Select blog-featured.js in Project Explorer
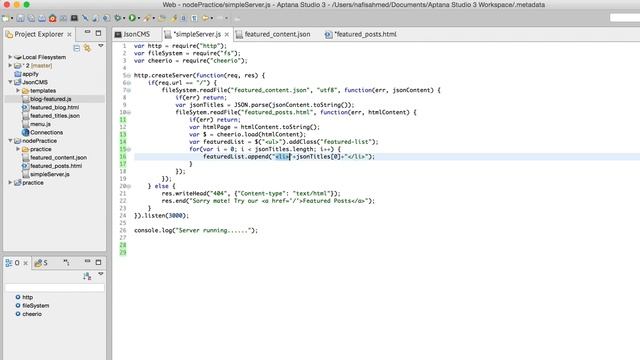The image size is (640, 360). click(x=51, y=99)
